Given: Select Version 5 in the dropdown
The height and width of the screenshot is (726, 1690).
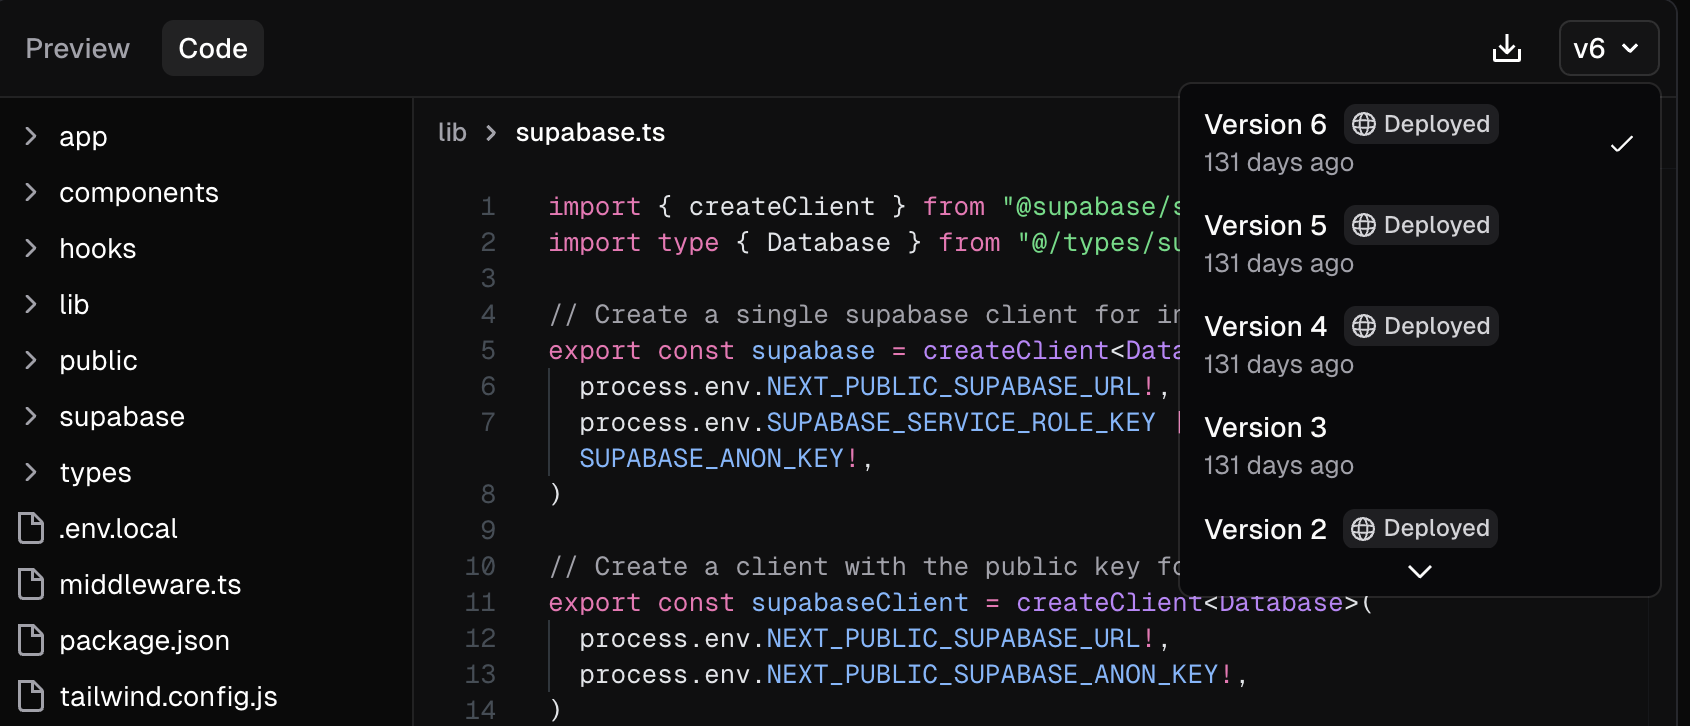Looking at the screenshot, I should pos(1419,243).
